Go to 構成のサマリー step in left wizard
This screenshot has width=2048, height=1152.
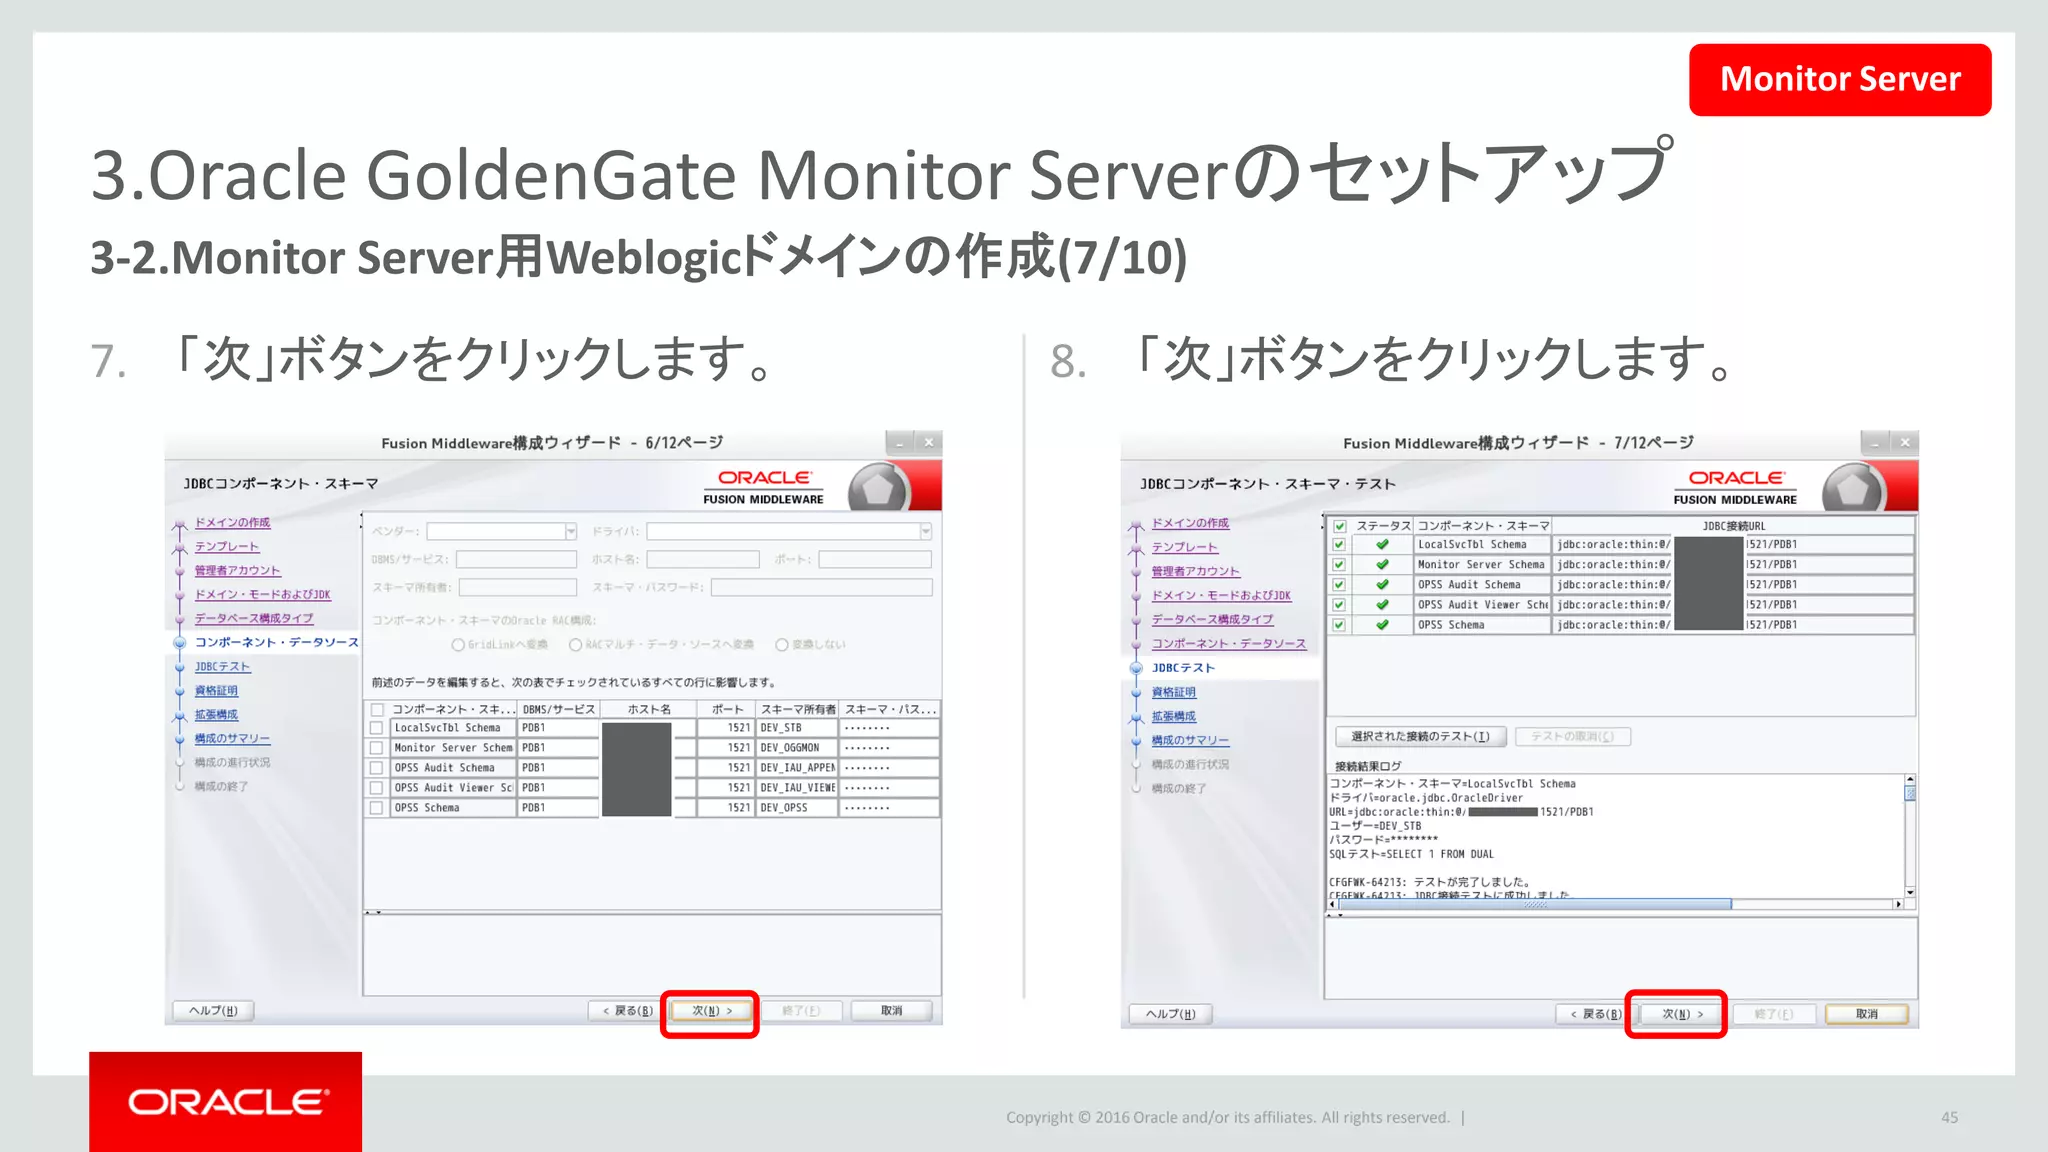click(x=232, y=739)
